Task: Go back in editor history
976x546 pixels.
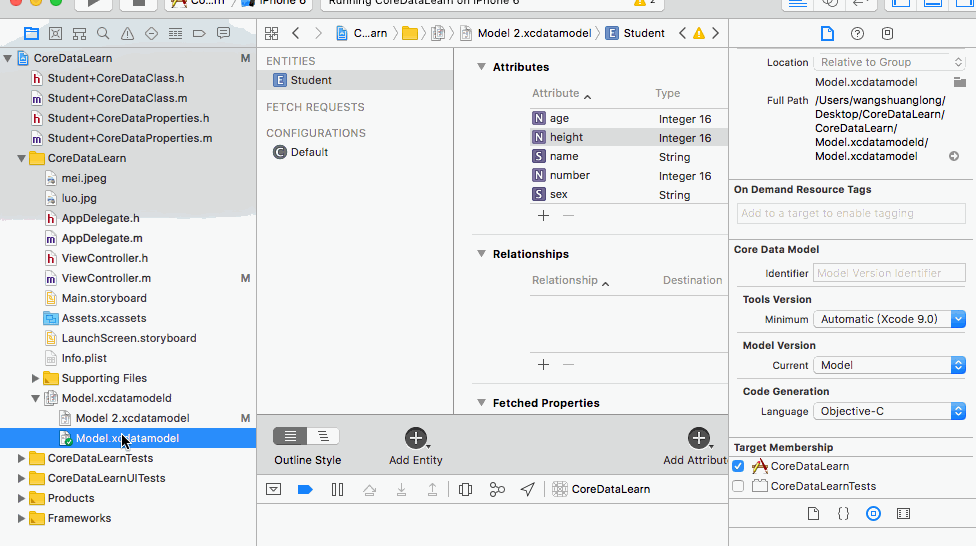Action: pyautogui.click(x=296, y=33)
